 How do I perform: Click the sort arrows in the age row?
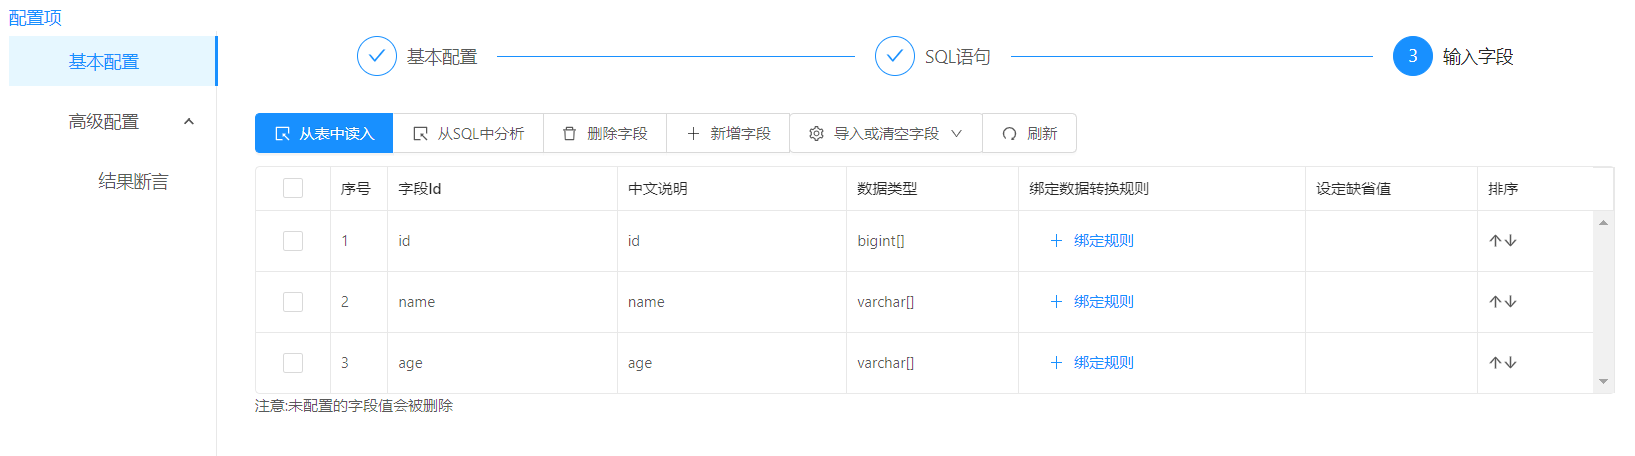(1502, 362)
